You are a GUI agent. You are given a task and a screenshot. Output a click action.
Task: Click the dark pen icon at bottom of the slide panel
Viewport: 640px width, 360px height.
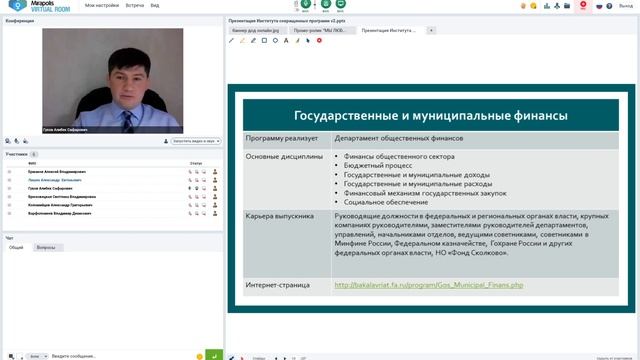tap(231, 358)
